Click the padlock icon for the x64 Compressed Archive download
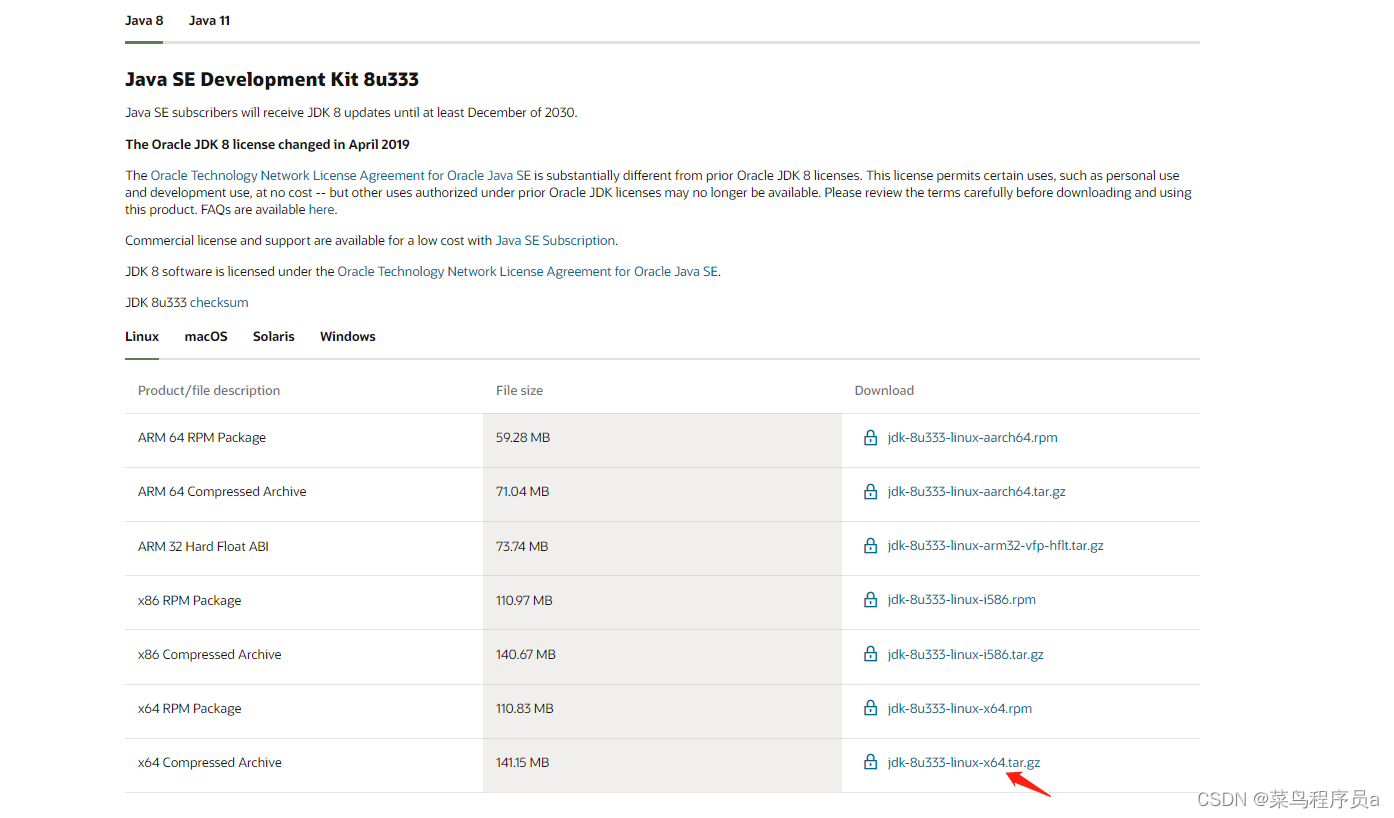1394x818 pixels. click(x=869, y=762)
